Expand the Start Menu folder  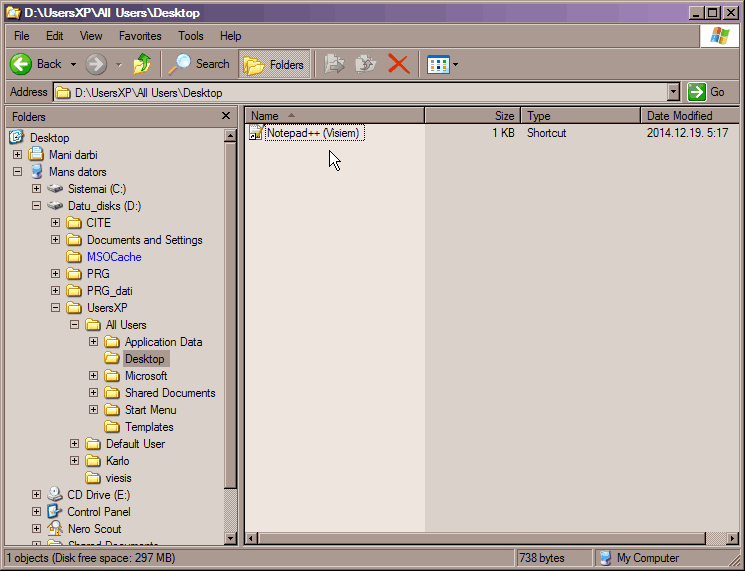pos(94,410)
